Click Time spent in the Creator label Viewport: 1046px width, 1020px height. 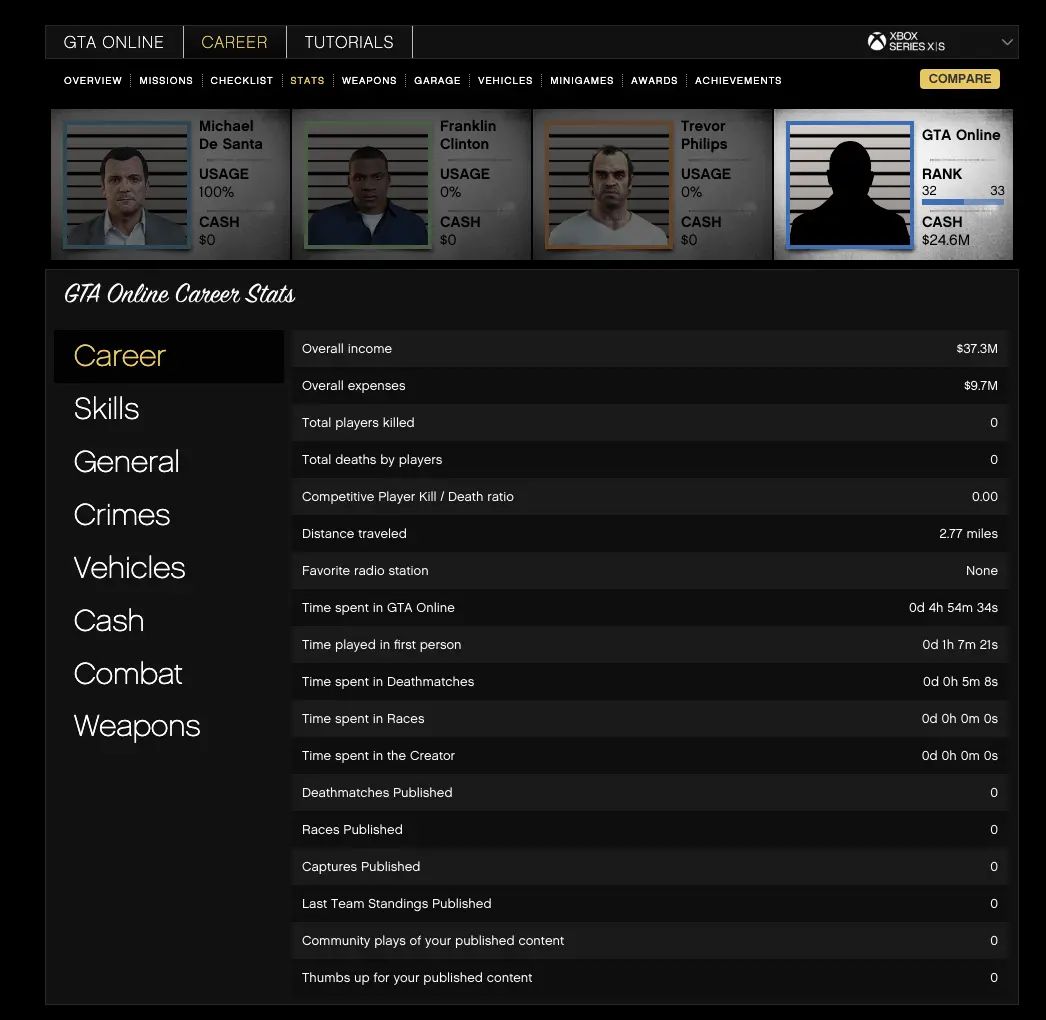pyautogui.click(x=378, y=756)
